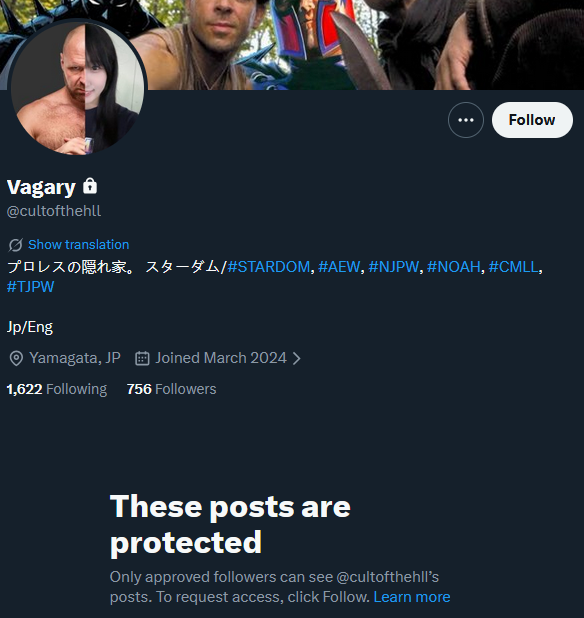The width and height of the screenshot is (584, 618).
Task: Open the three-dot more options menu
Action: (466, 120)
